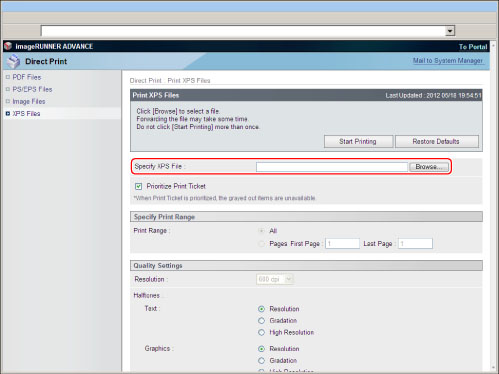Click the Last Updated timestamp text
Viewport: 499px width, 374px height.
[433, 96]
